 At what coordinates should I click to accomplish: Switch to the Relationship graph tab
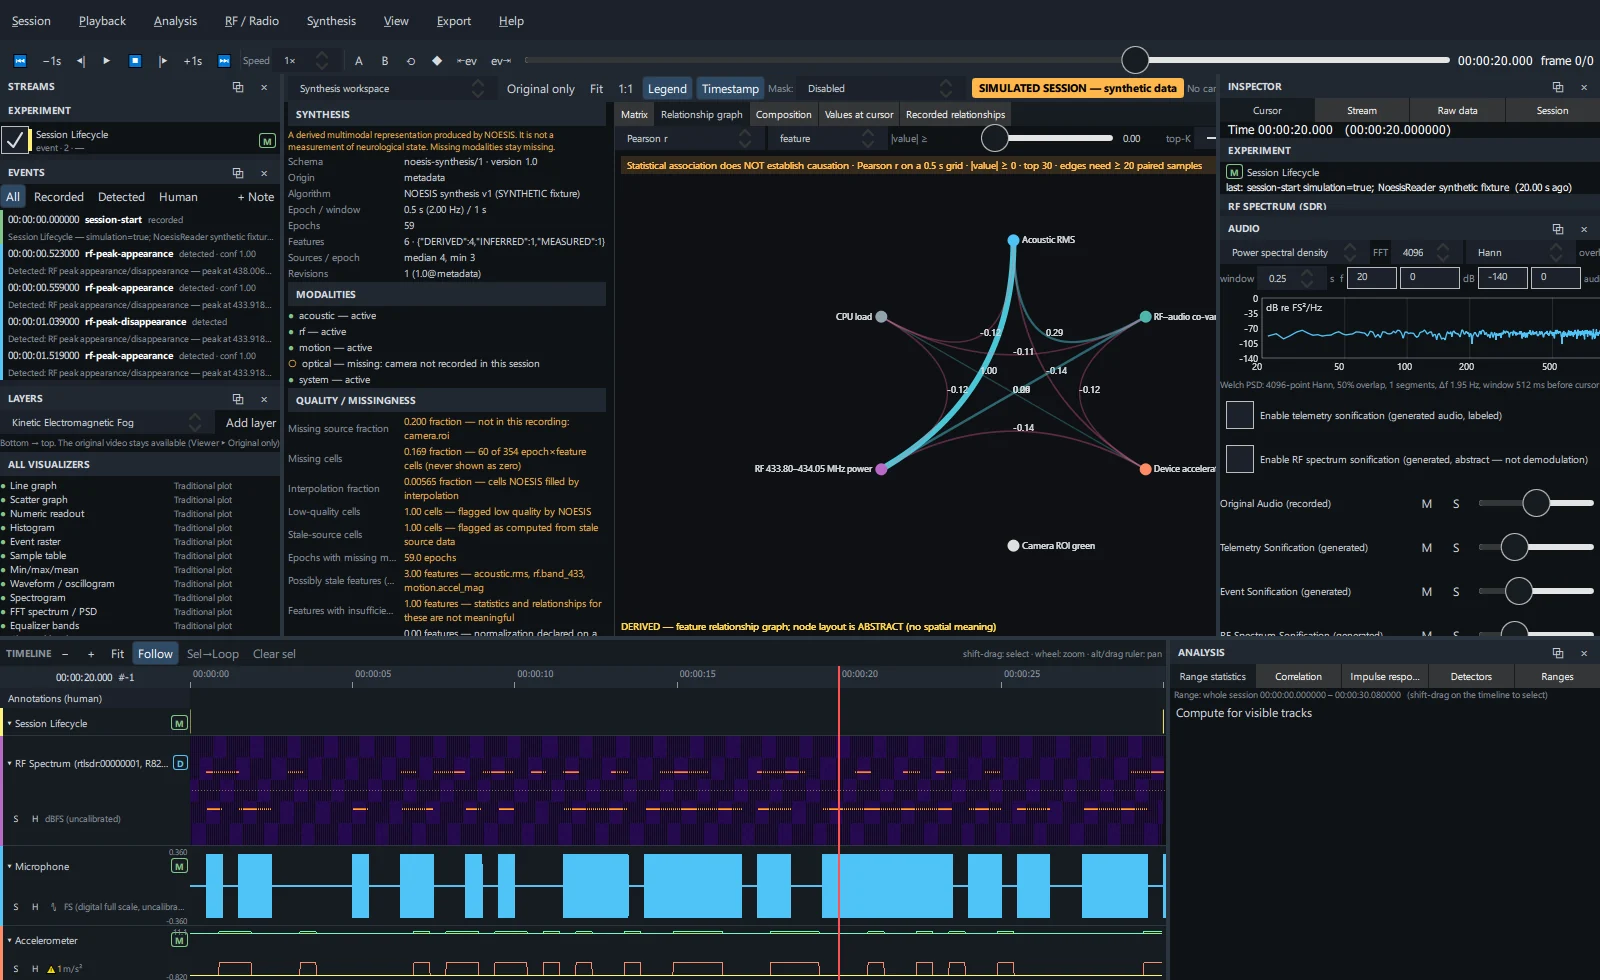point(701,115)
